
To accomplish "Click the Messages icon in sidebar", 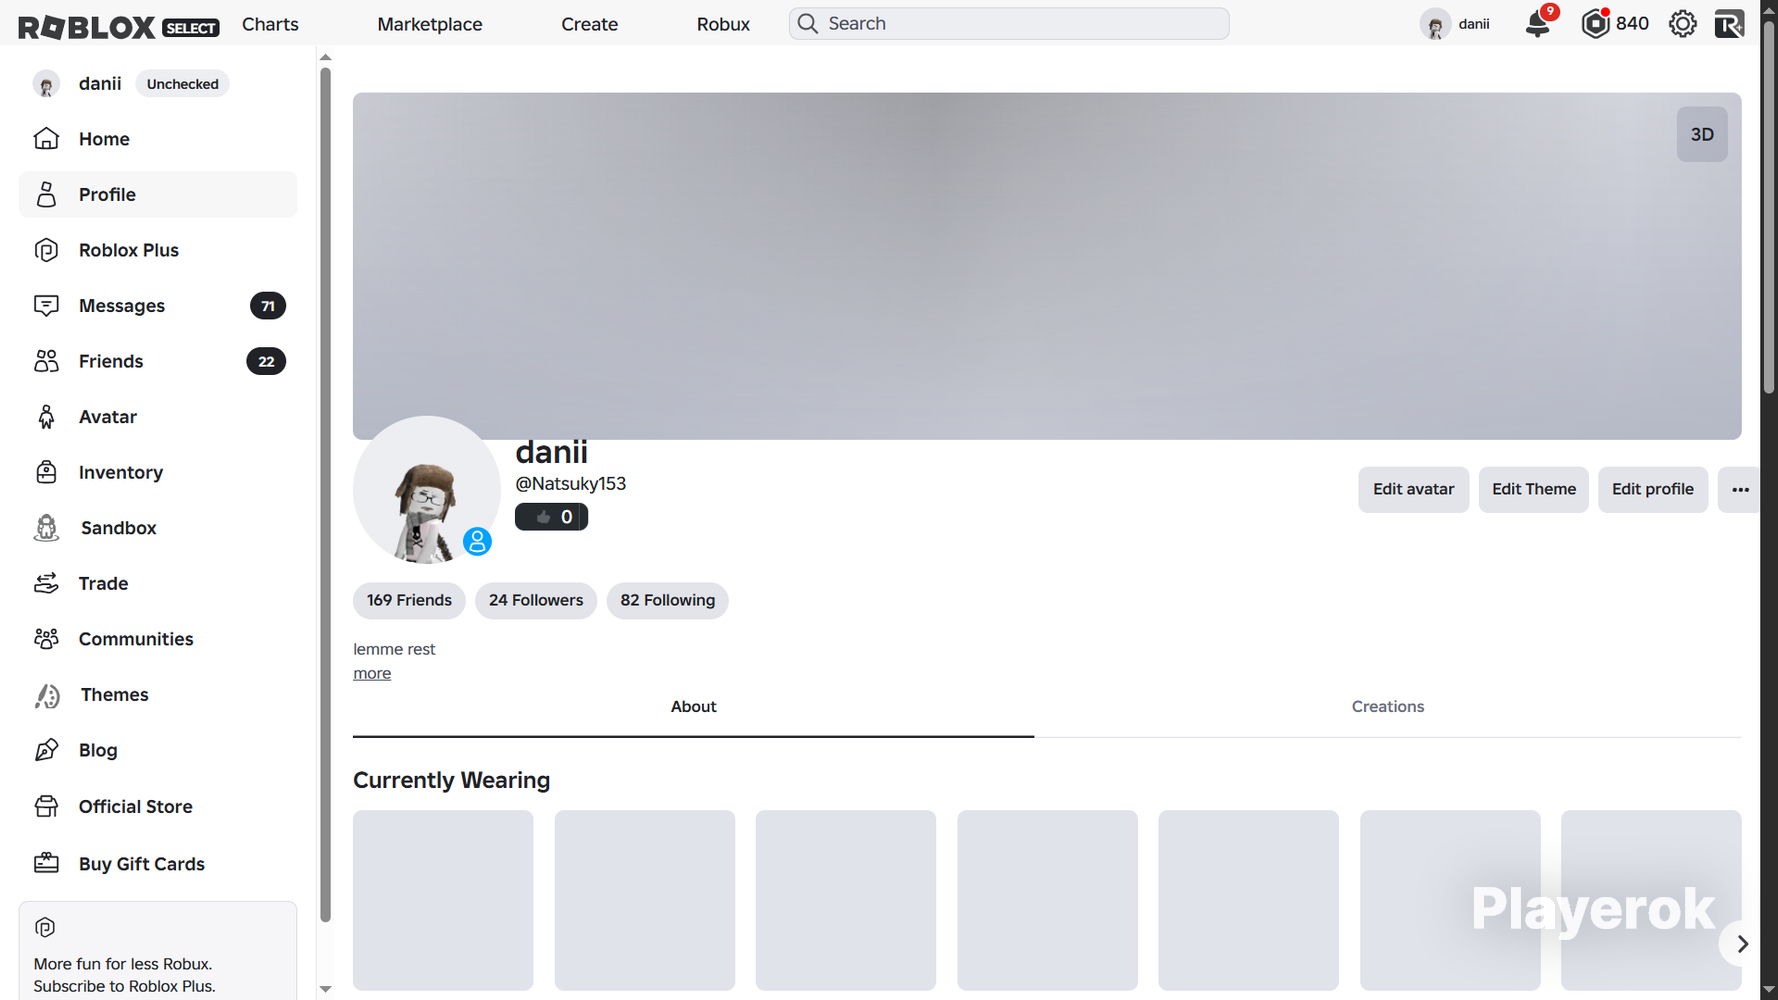I will 46,306.
